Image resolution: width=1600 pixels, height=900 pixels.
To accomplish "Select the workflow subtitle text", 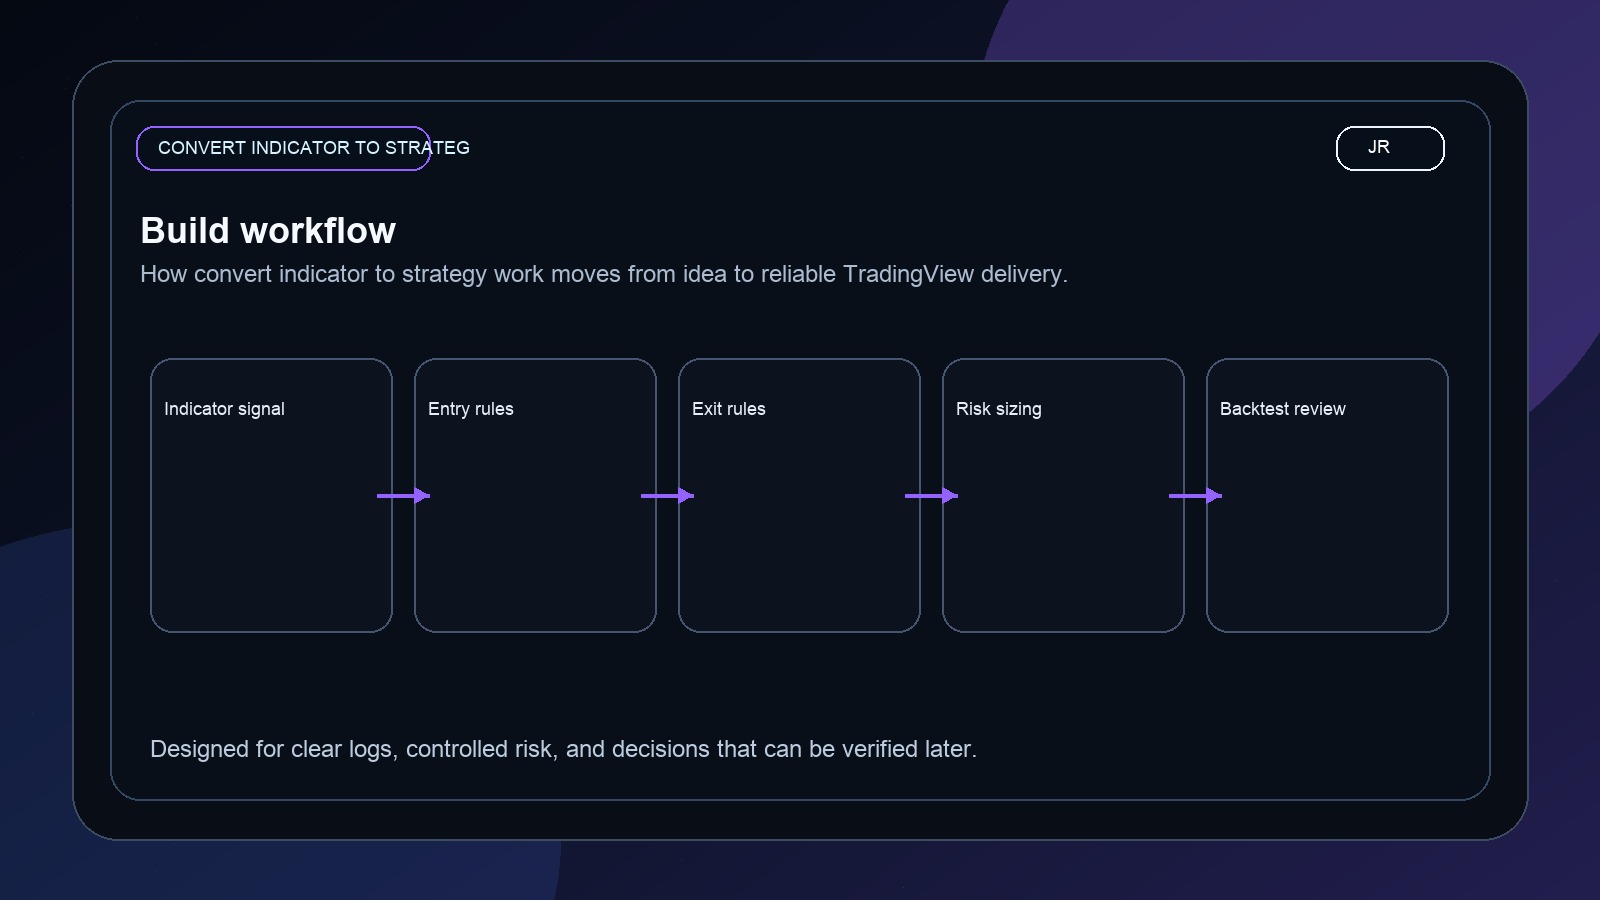I will (604, 274).
